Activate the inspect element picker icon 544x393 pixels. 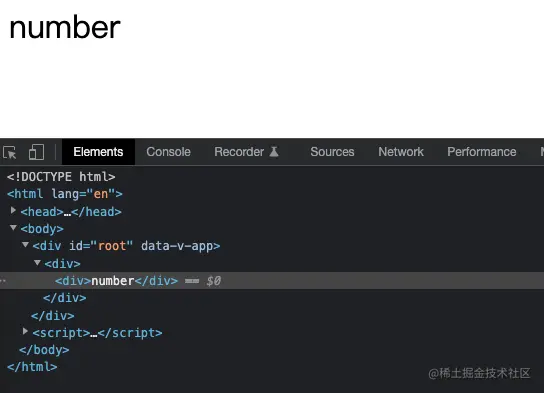[9, 152]
